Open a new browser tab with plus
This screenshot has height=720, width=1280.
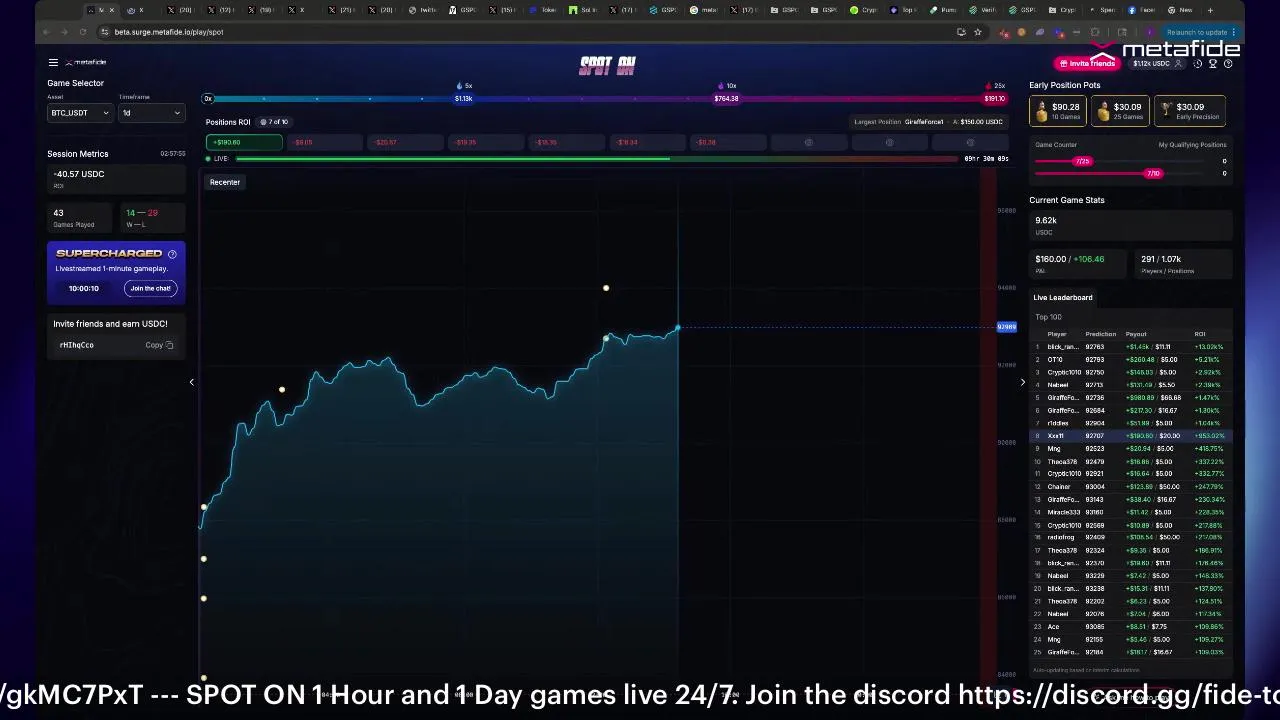1210,10
